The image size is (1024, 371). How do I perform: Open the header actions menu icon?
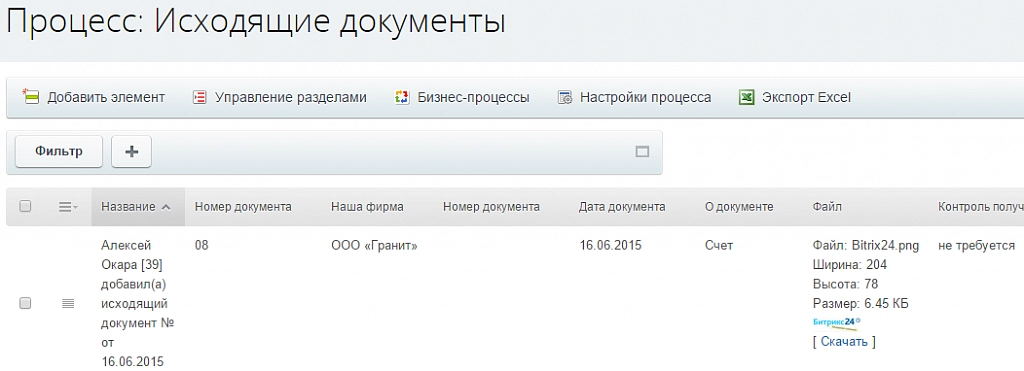tap(68, 206)
